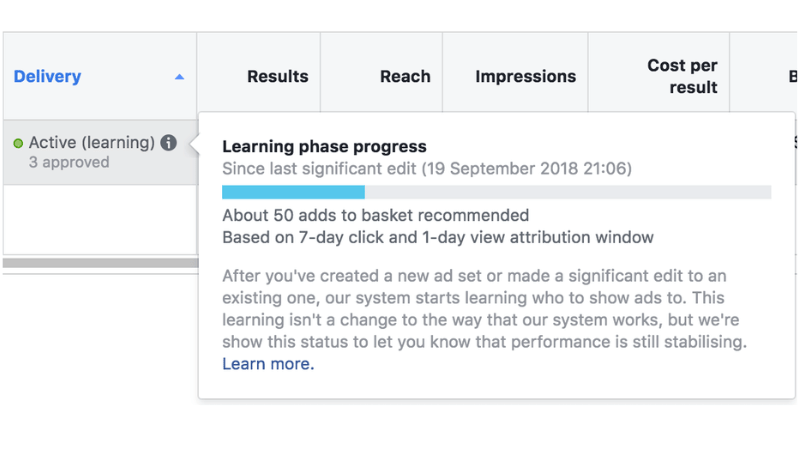
Task: Click the '3 approved' label
Action: point(69,162)
